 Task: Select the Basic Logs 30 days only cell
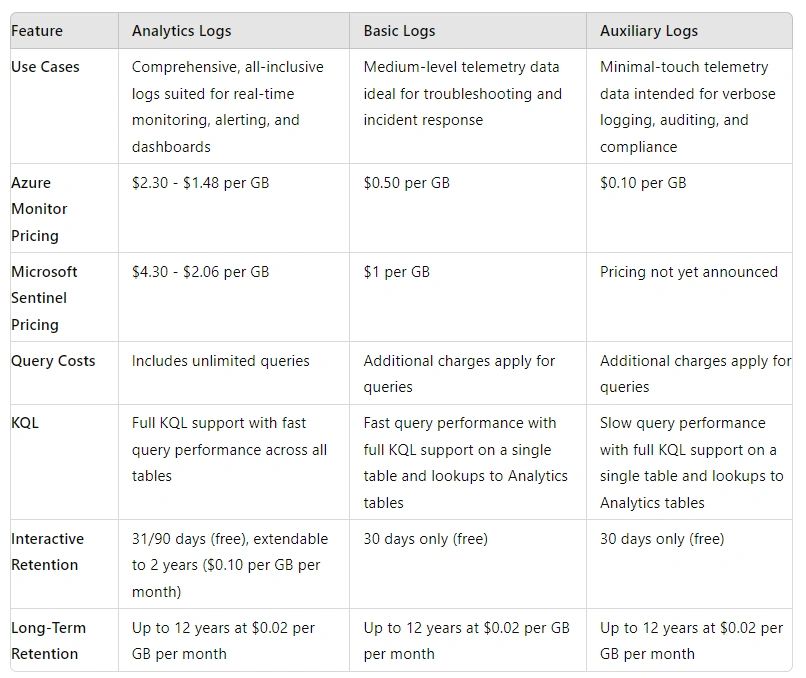tap(425, 539)
